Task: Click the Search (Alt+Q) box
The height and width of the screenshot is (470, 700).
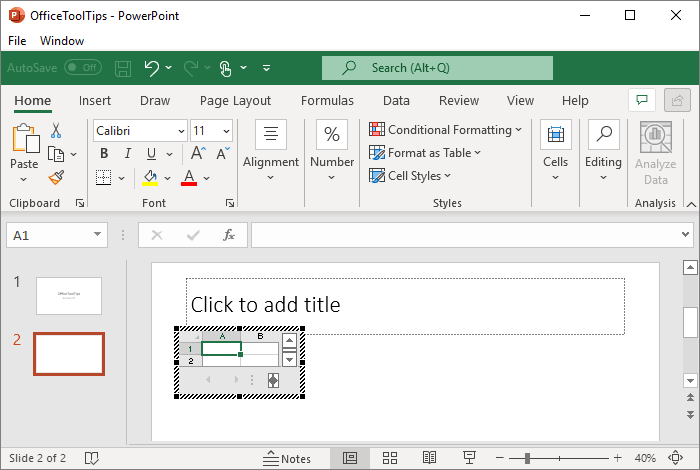Action: (437, 68)
